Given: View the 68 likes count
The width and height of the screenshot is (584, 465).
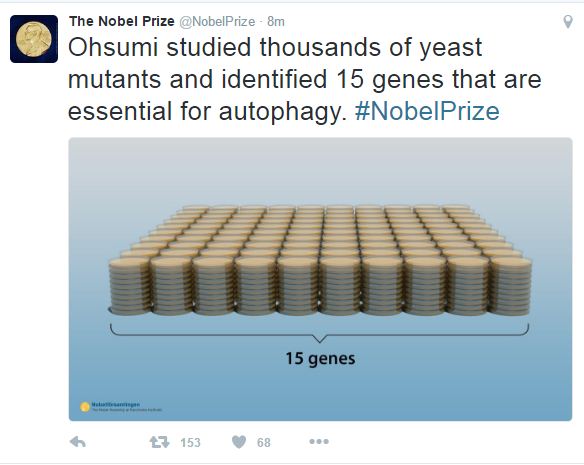Looking at the screenshot, I should pos(264,443).
